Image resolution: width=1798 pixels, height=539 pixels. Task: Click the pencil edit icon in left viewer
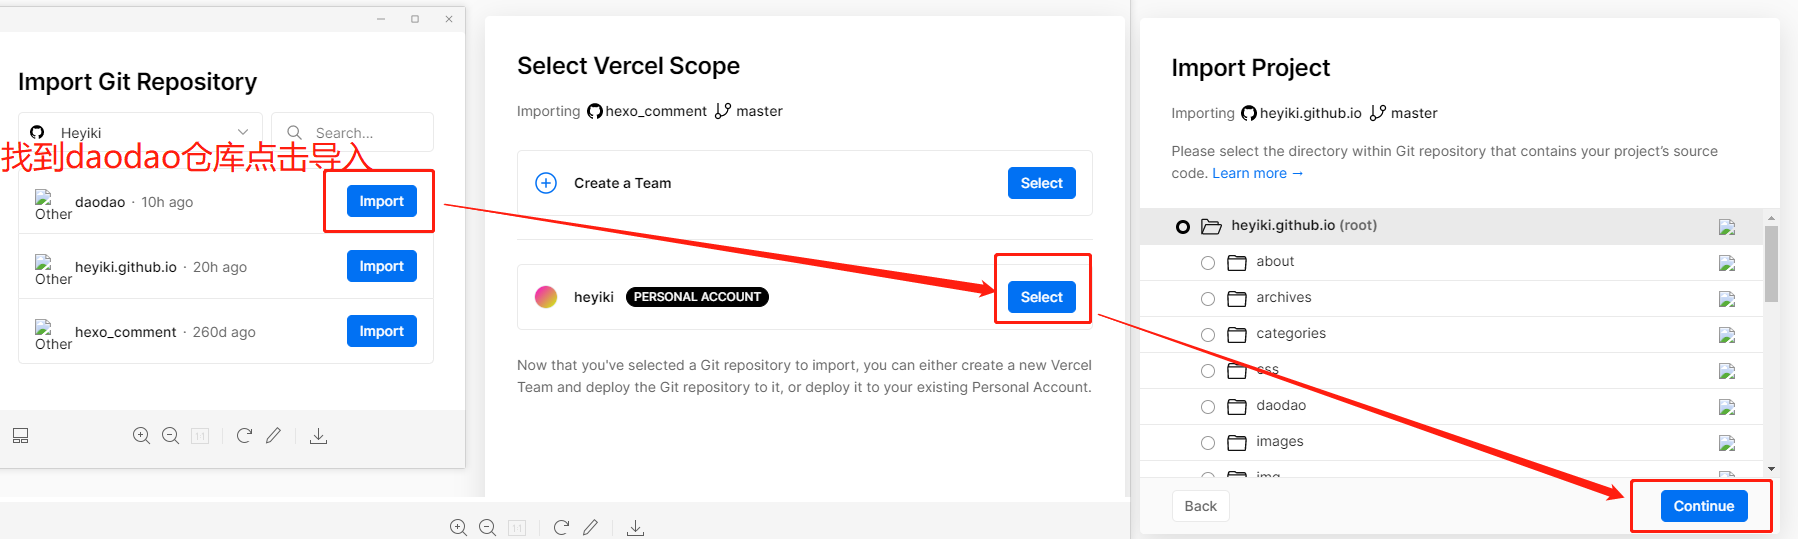(273, 436)
